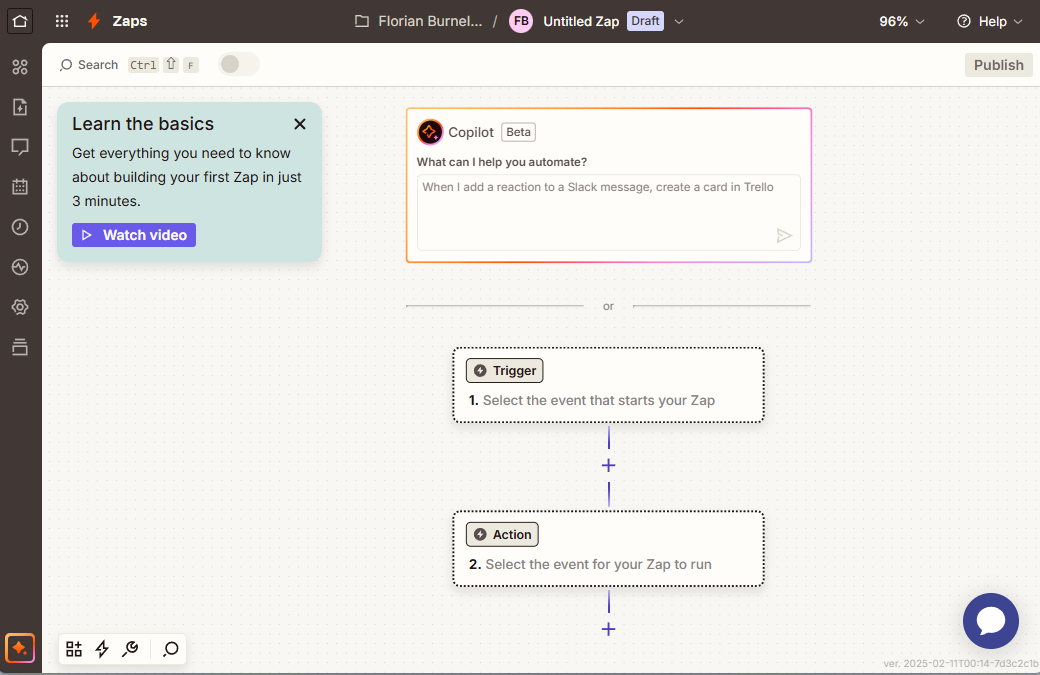Open the live chat bubble
Screen dimensions: 1040x675
click(x=990, y=621)
